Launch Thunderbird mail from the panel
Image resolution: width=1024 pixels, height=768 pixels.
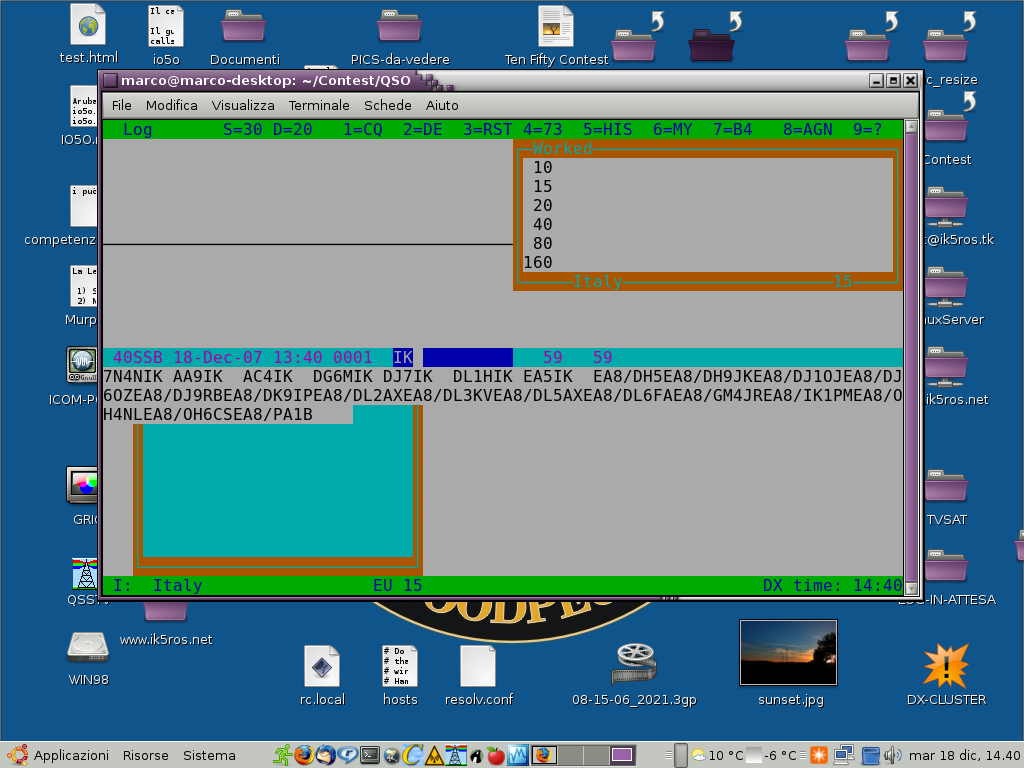(325, 756)
